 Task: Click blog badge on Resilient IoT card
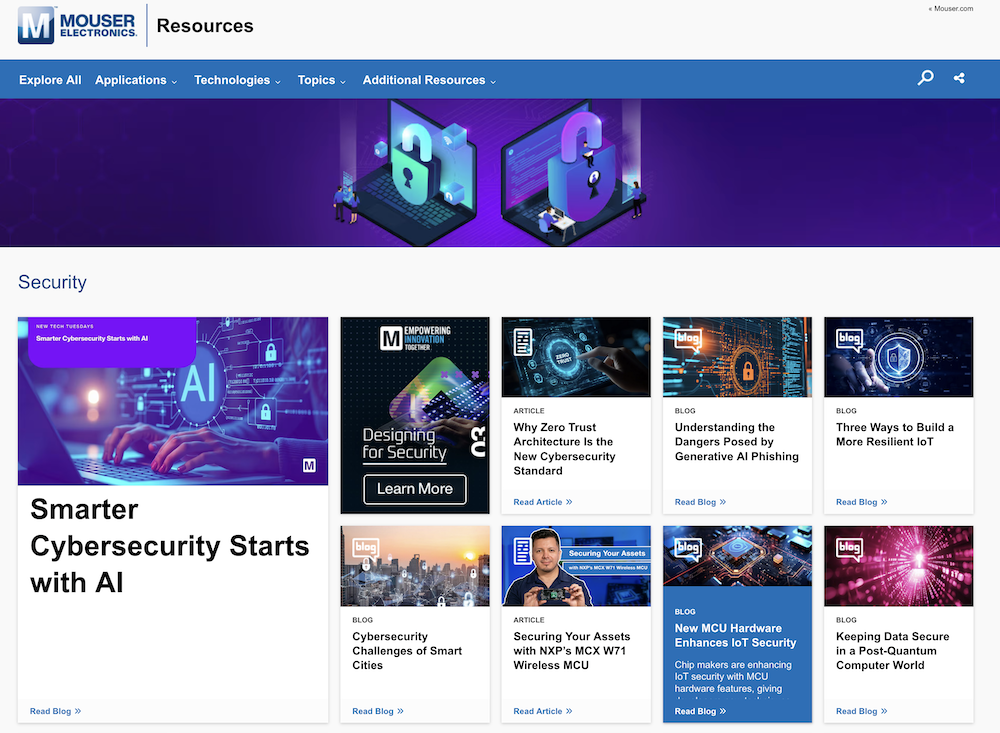point(849,339)
